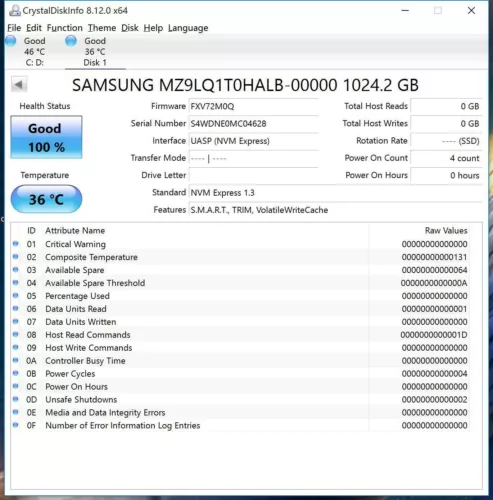Image resolution: width=493 pixels, height=500 pixels.
Task: Click the status dot for Percentage Used
Action: 15,295
